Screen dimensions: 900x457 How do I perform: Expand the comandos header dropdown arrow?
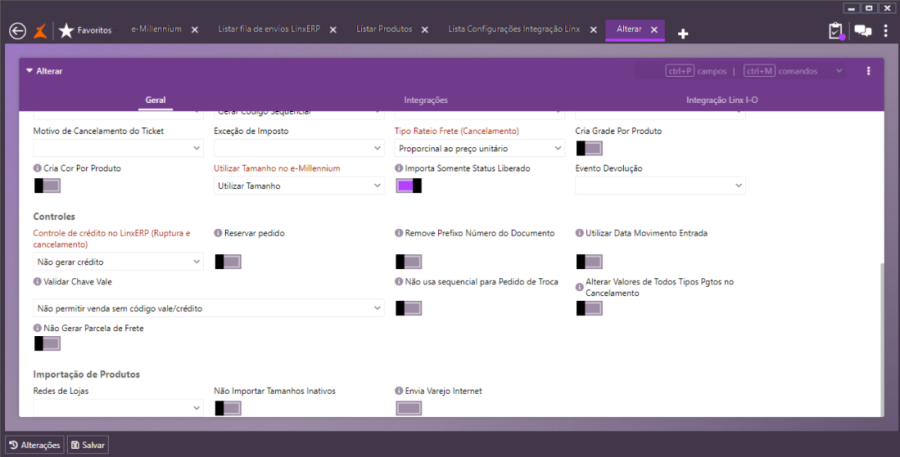tap(839, 71)
